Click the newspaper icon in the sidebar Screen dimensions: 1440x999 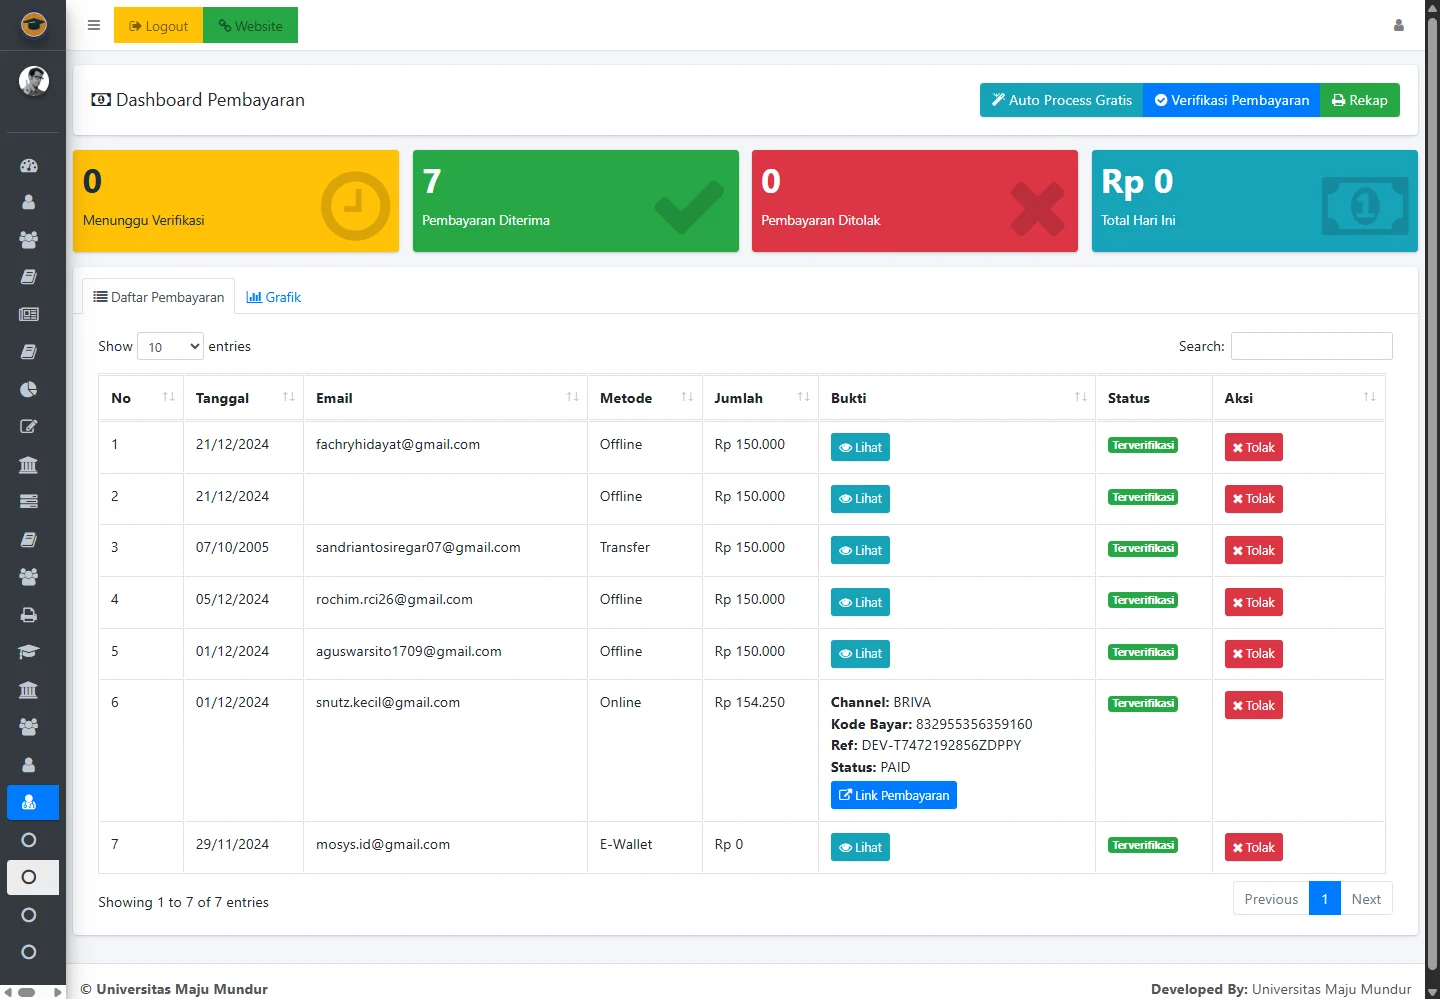(x=29, y=314)
